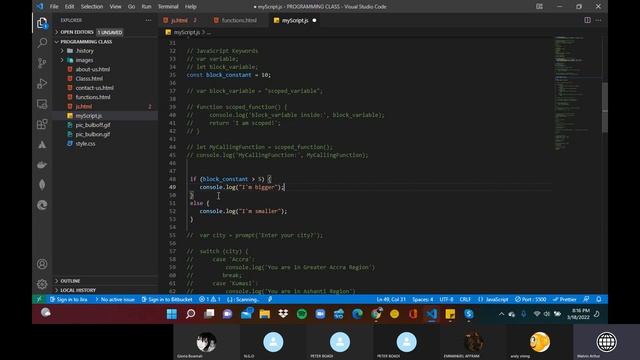Switch to the functions.html tab
This screenshot has width=640, height=360.
point(239,20)
